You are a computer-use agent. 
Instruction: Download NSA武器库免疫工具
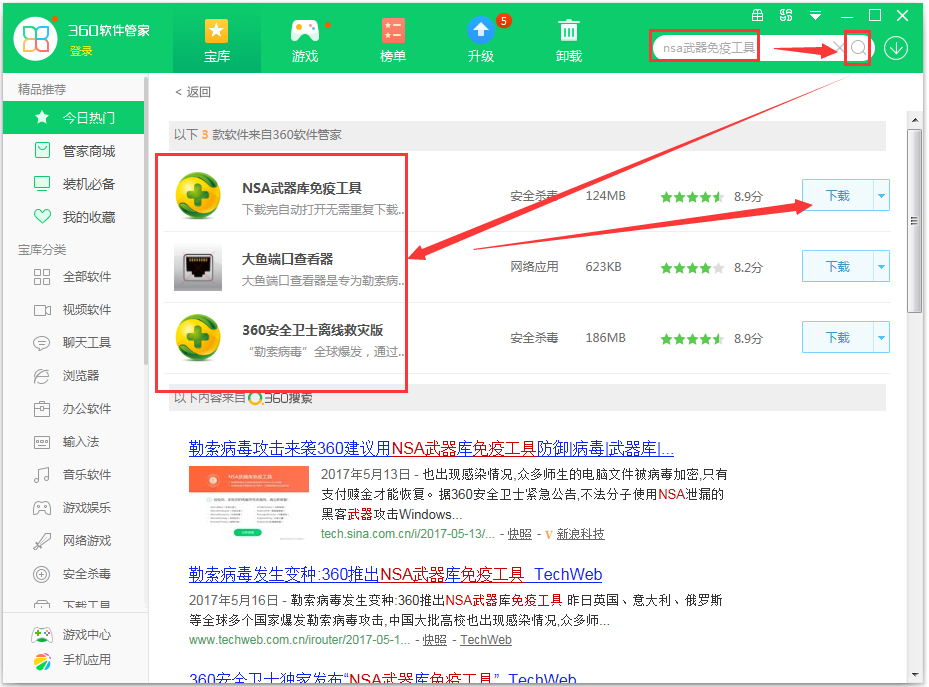pyautogui.click(x=838, y=195)
